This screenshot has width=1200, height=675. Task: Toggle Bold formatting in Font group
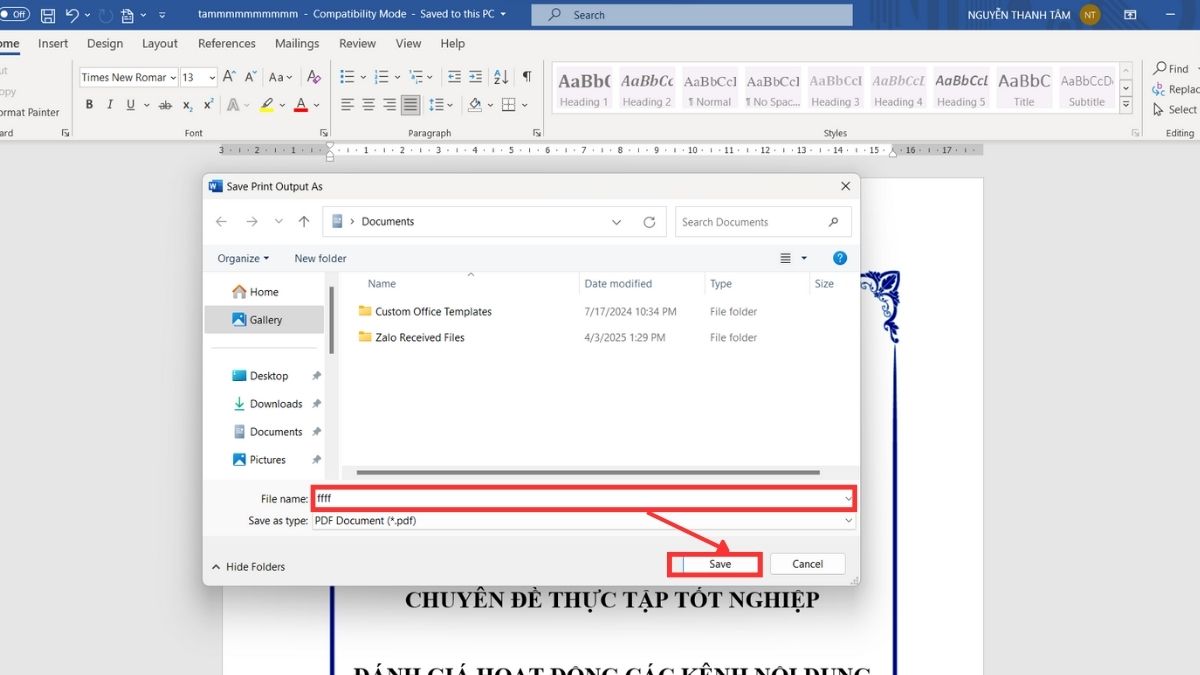point(89,105)
